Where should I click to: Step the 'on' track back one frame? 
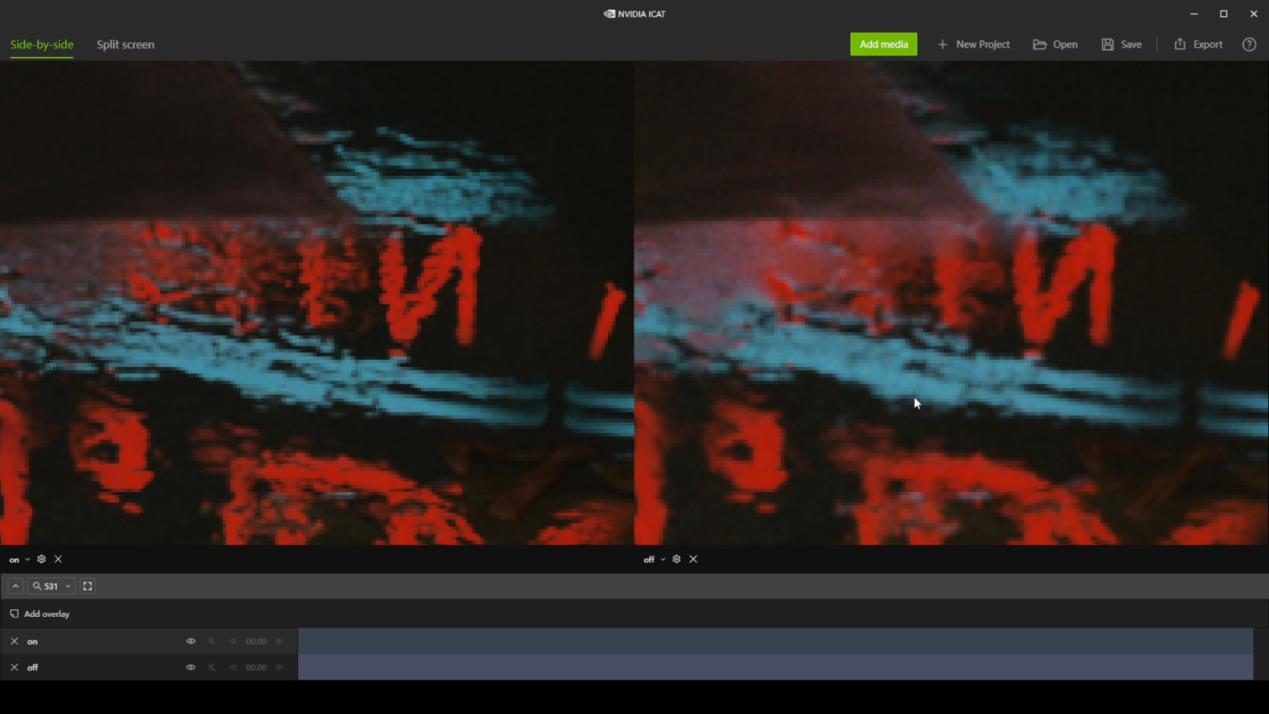[x=233, y=641]
